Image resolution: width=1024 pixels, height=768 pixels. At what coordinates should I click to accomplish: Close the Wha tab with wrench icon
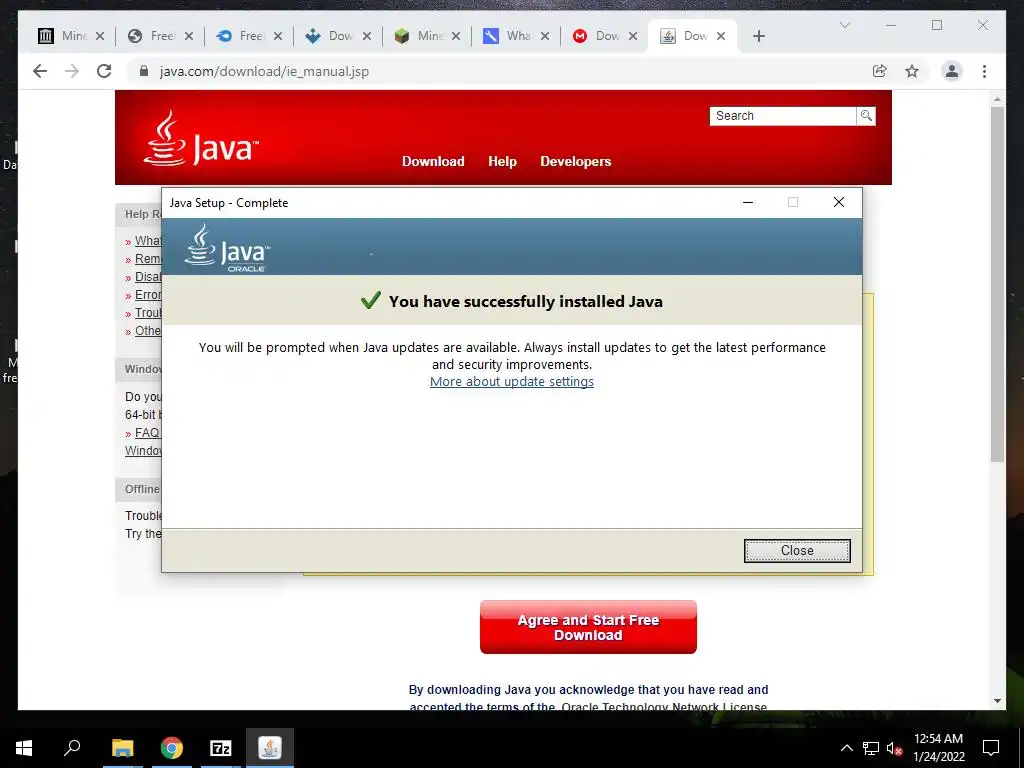(545, 36)
